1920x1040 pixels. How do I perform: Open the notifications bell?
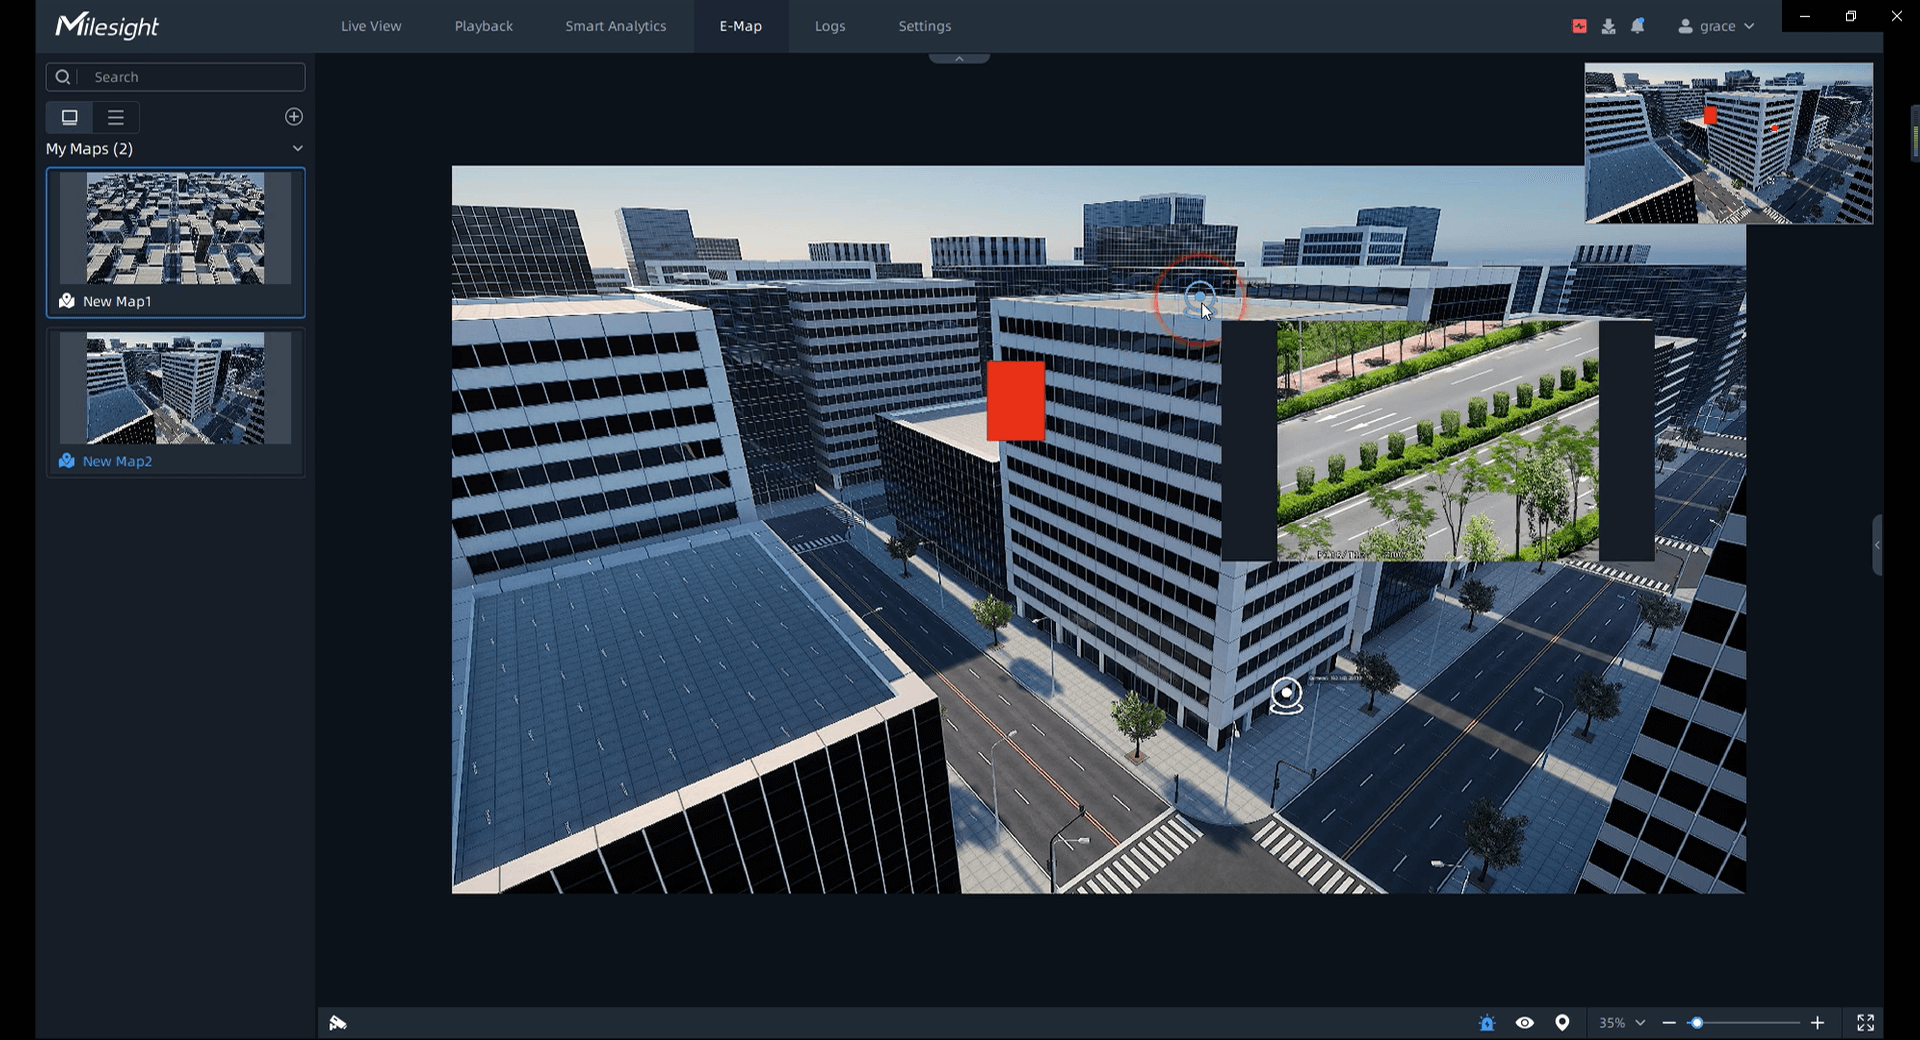[1637, 26]
